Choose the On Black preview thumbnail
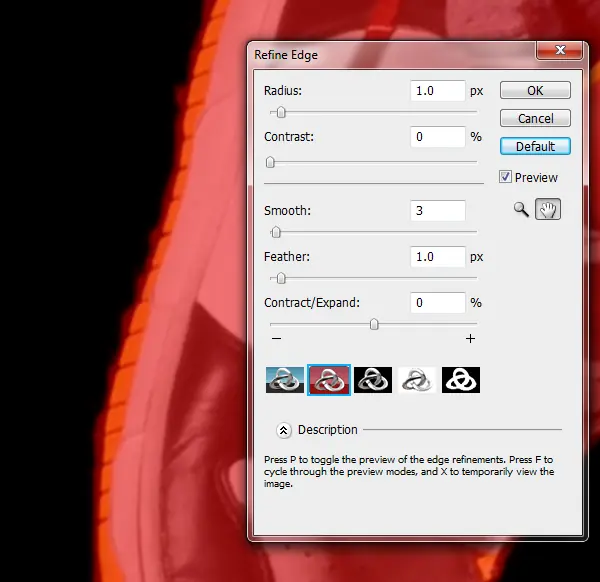The width and height of the screenshot is (600, 582). [373, 380]
